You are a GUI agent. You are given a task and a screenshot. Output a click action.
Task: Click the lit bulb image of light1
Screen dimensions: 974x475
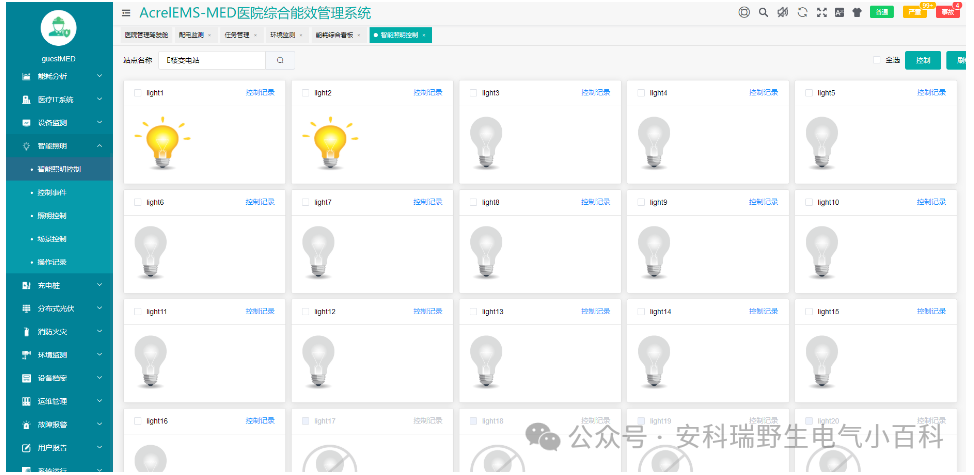[162, 143]
